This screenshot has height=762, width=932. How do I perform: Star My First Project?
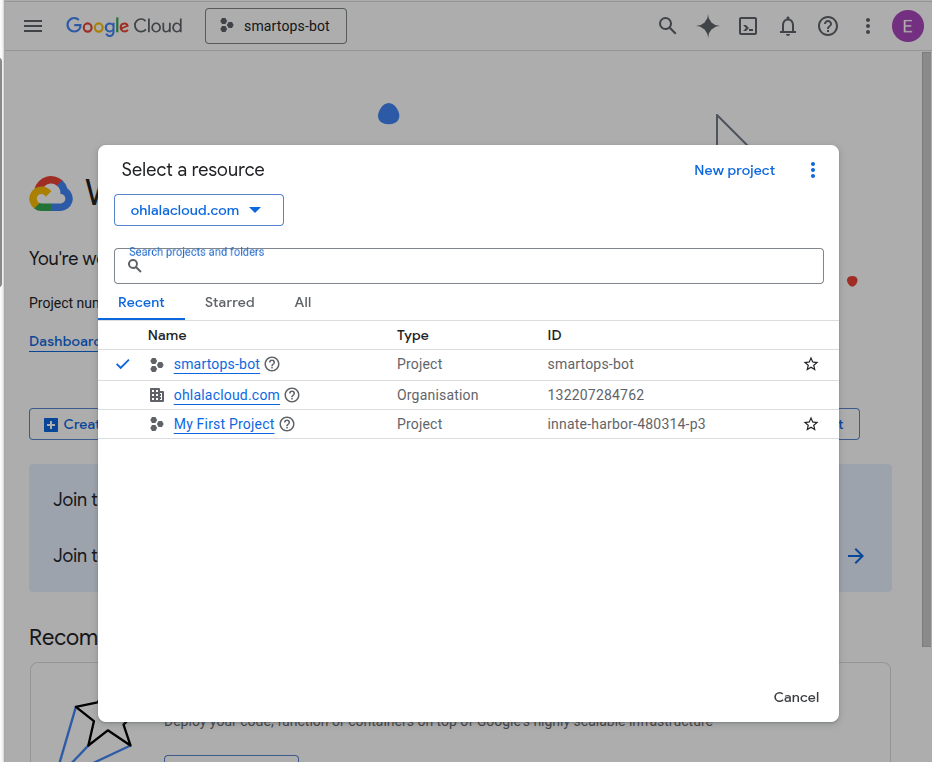pyautogui.click(x=811, y=424)
